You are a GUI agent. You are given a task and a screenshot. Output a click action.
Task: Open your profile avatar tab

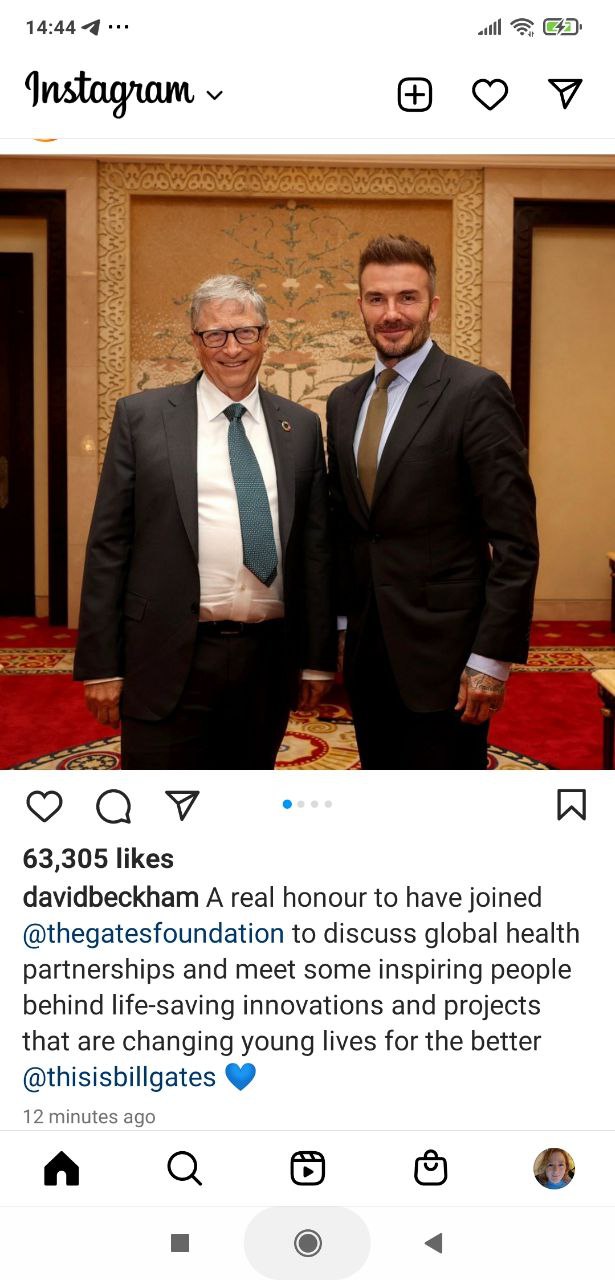pyautogui.click(x=554, y=1168)
